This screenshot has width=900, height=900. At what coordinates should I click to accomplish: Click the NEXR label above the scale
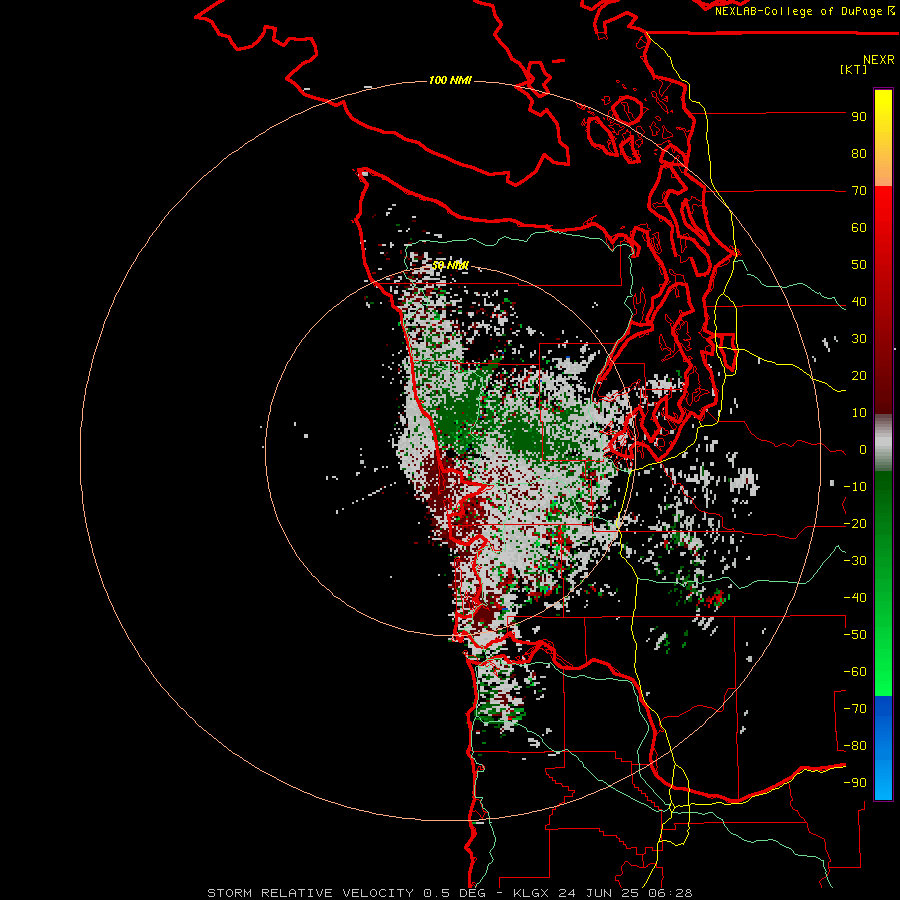[878, 60]
